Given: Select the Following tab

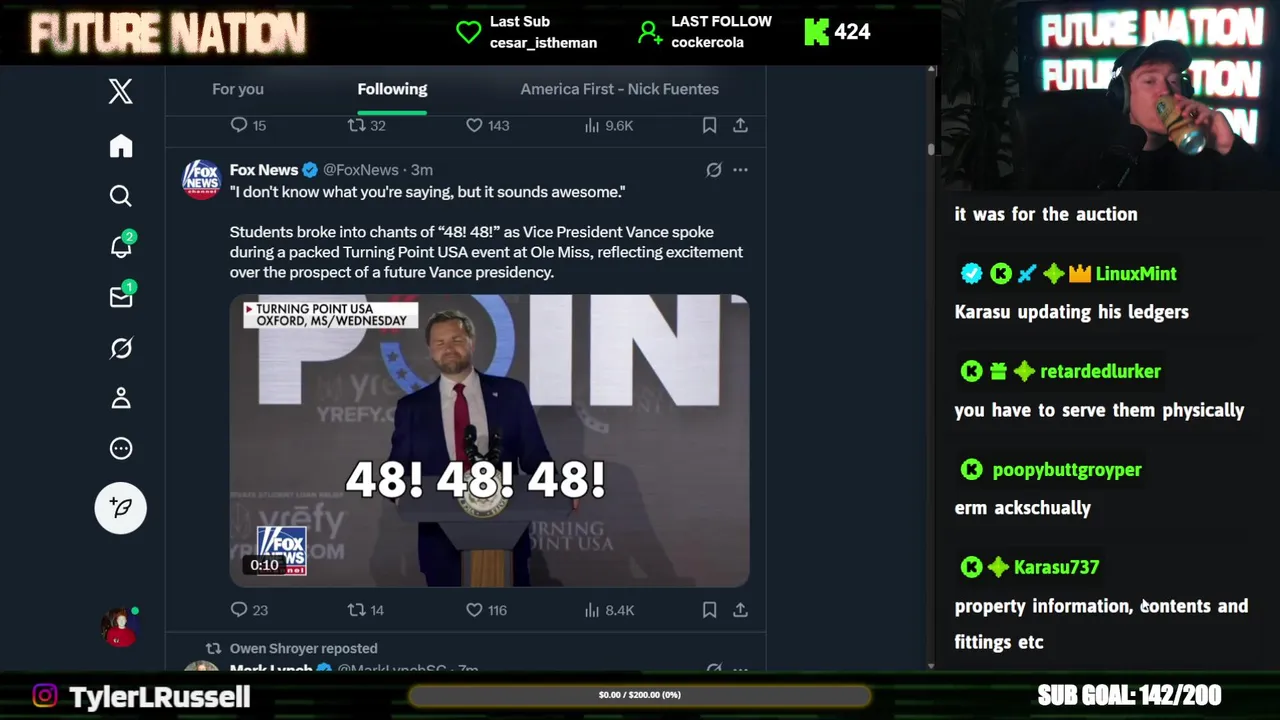Looking at the screenshot, I should click(x=392, y=89).
